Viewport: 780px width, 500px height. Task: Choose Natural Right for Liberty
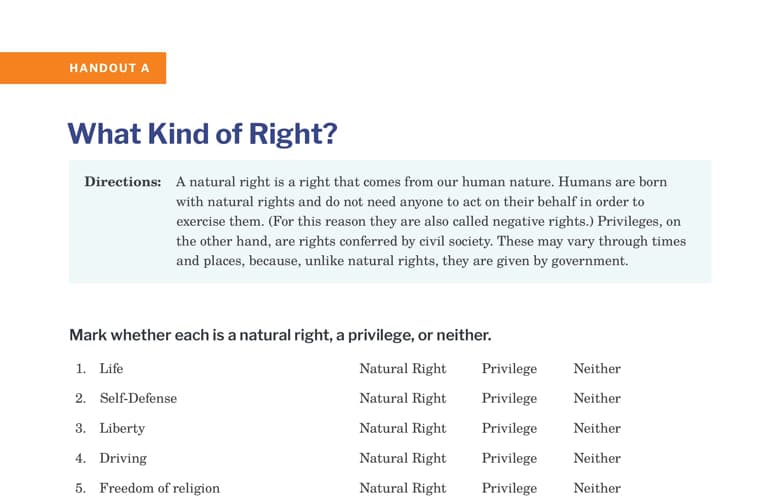point(403,428)
